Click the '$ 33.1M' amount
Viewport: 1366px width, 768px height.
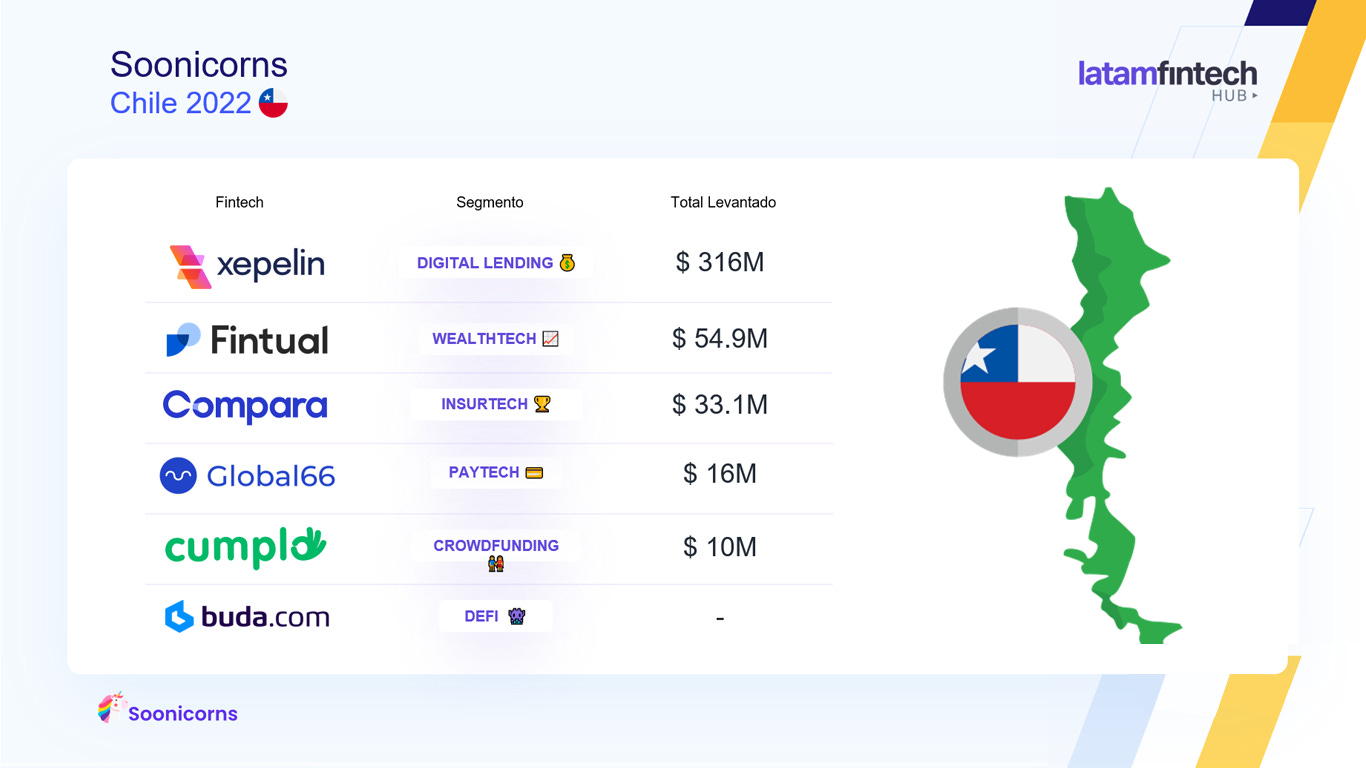pyautogui.click(x=720, y=404)
